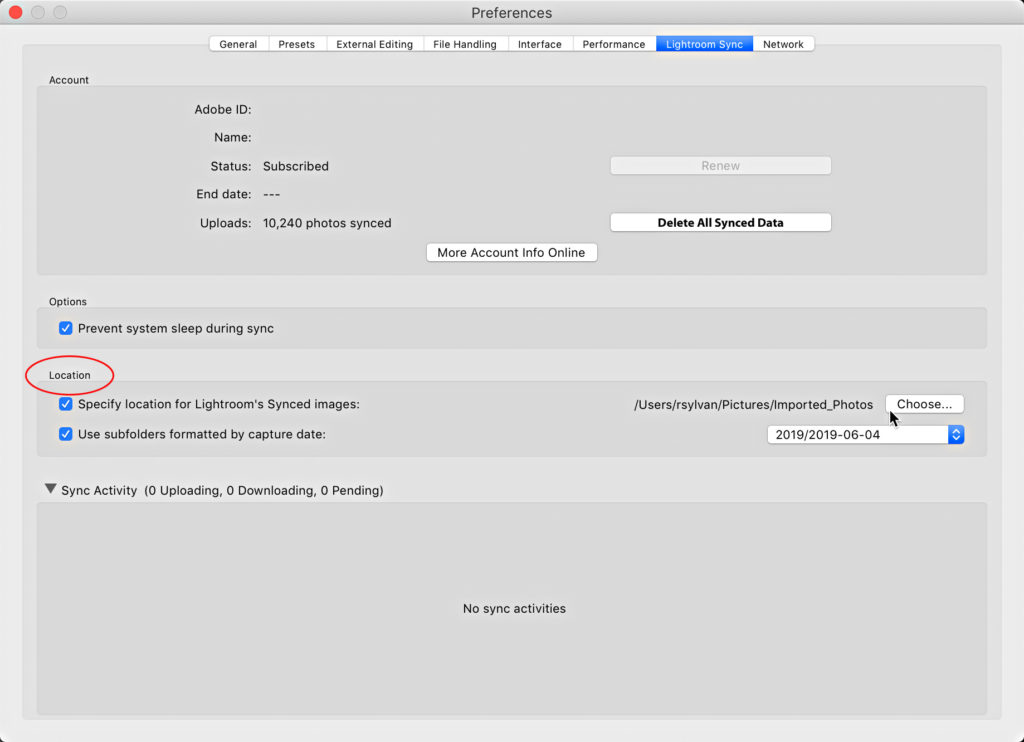1024x742 pixels.
Task: Uncheck Specify location for Lightroom's Synced images
Action: (65, 404)
